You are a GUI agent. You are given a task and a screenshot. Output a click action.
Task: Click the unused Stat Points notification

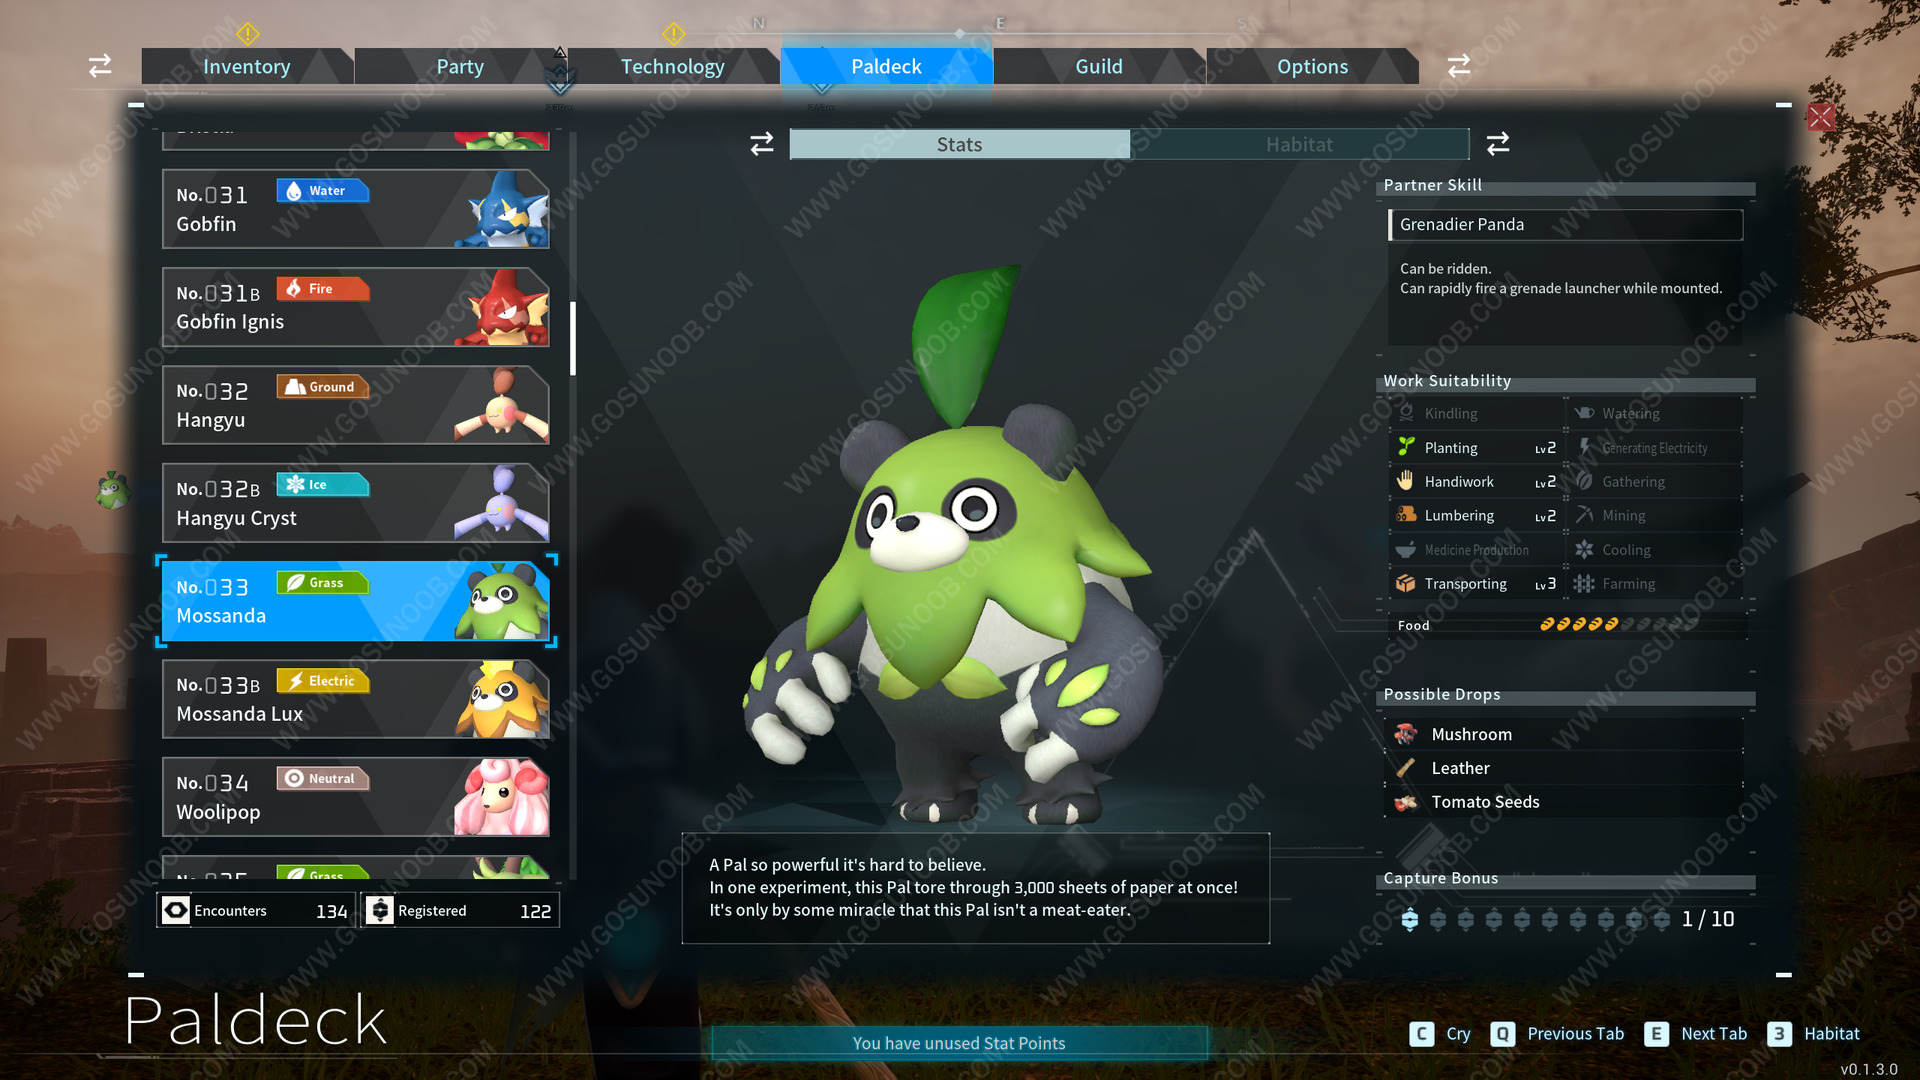click(959, 1043)
